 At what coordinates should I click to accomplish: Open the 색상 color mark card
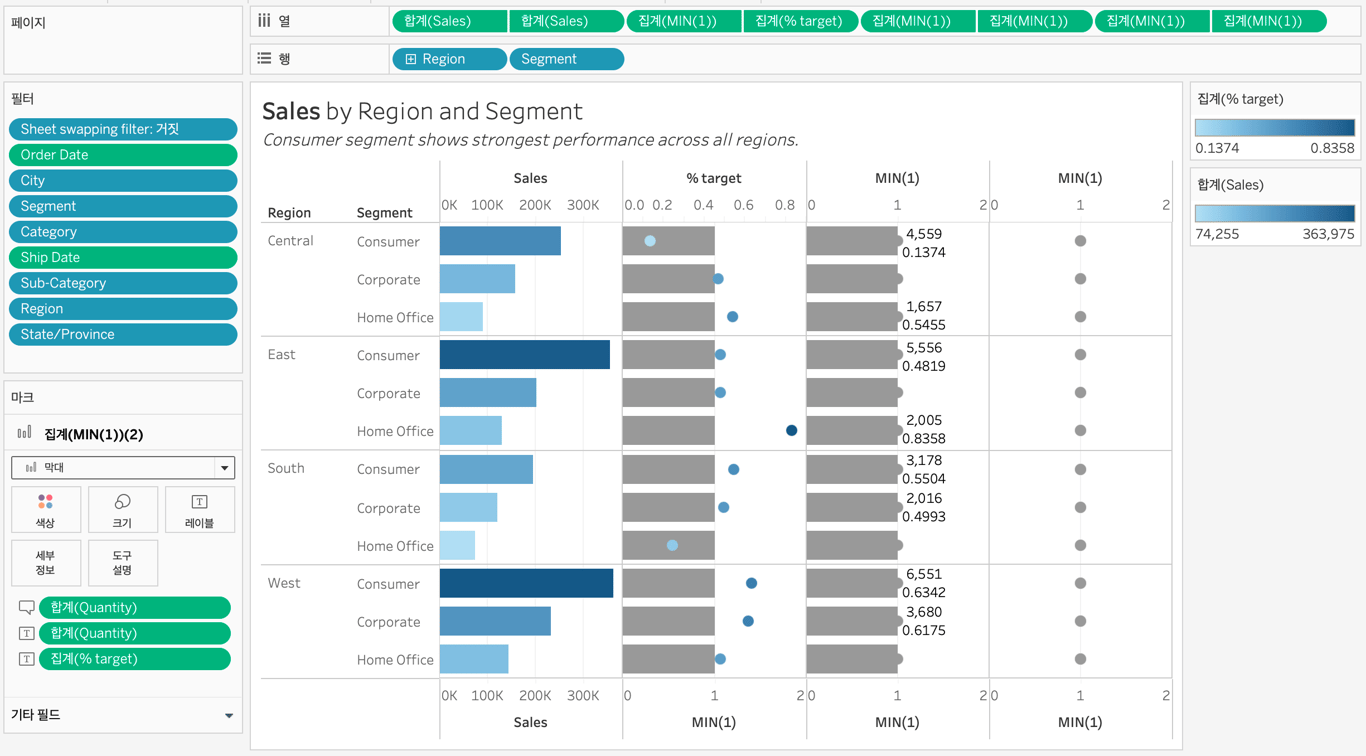tap(45, 509)
